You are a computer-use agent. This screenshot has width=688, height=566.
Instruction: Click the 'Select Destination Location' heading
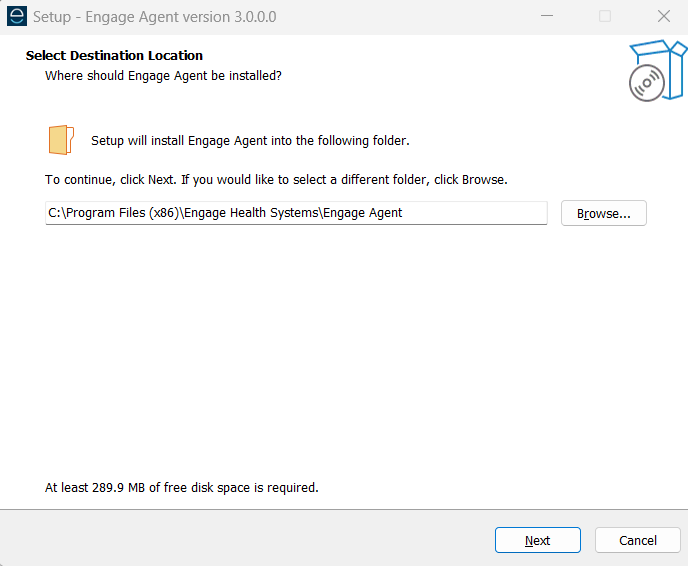pos(114,56)
